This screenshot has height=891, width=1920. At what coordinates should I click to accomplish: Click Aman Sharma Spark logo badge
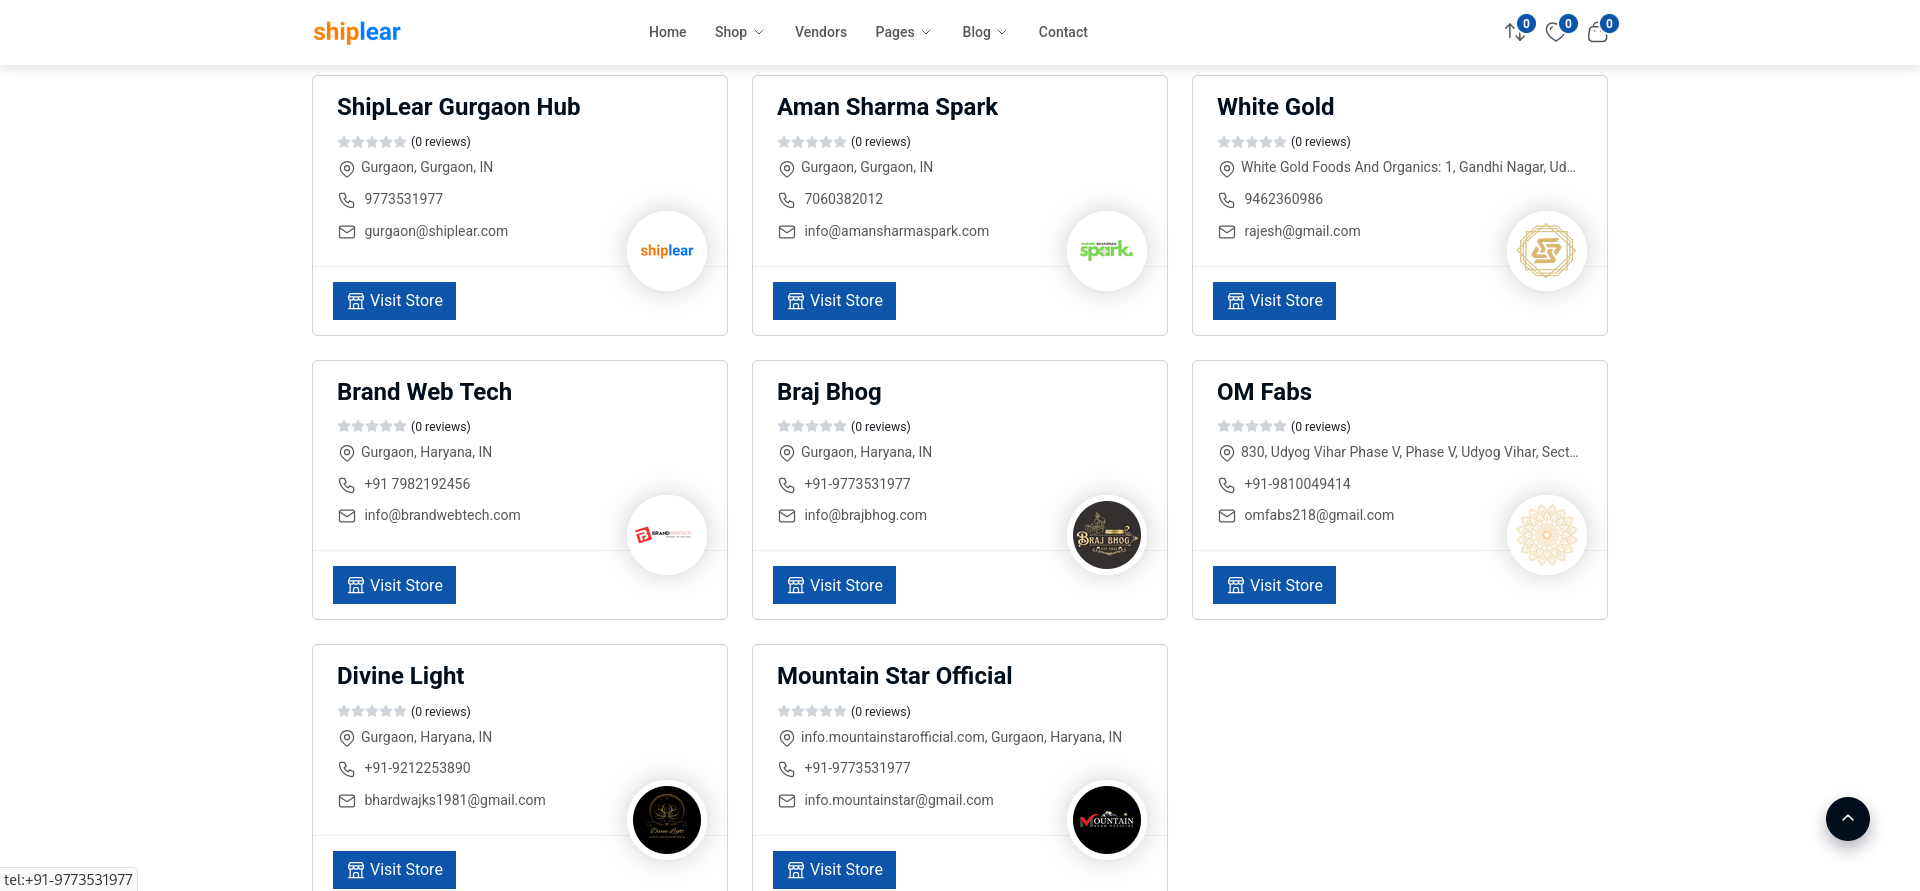[x=1106, y=251]
